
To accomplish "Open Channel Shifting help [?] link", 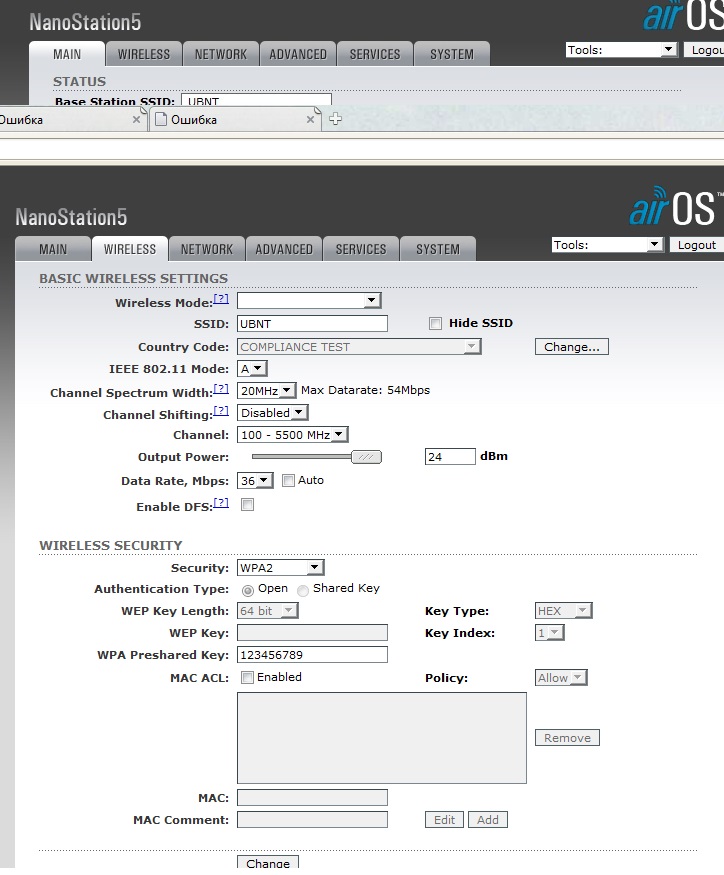I will pos(221,411).
